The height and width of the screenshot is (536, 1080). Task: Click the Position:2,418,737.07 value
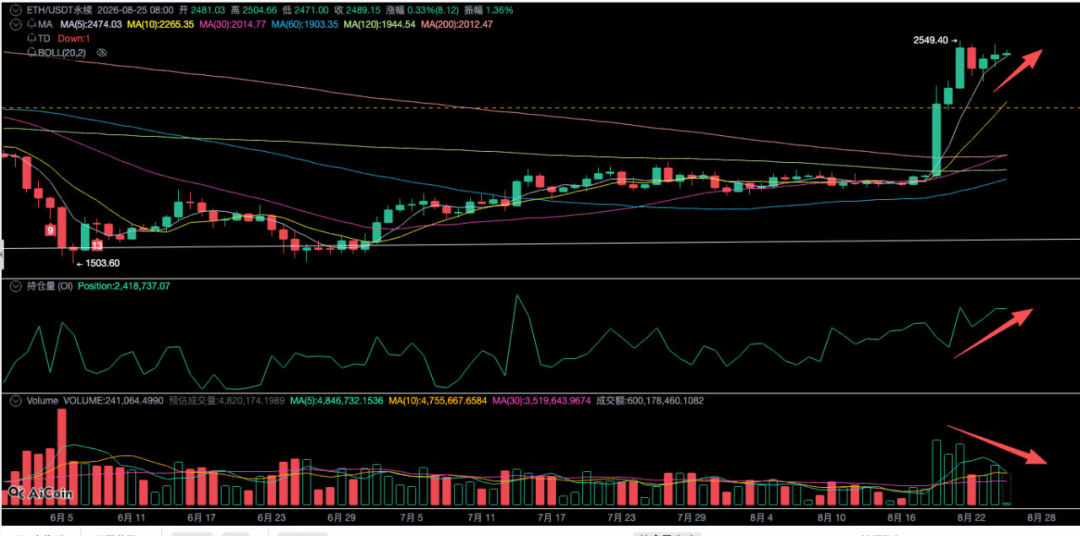123,285
